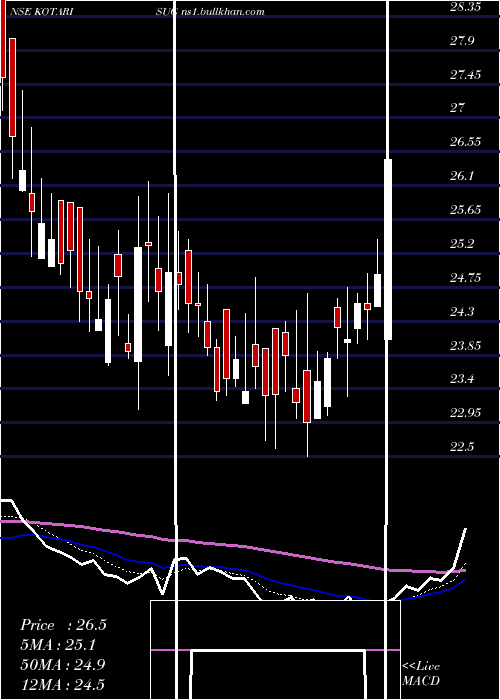Viewport: 500px width, 700px height.
Task: Click the '<<Live MACD' label
Action: pos(421,673)
